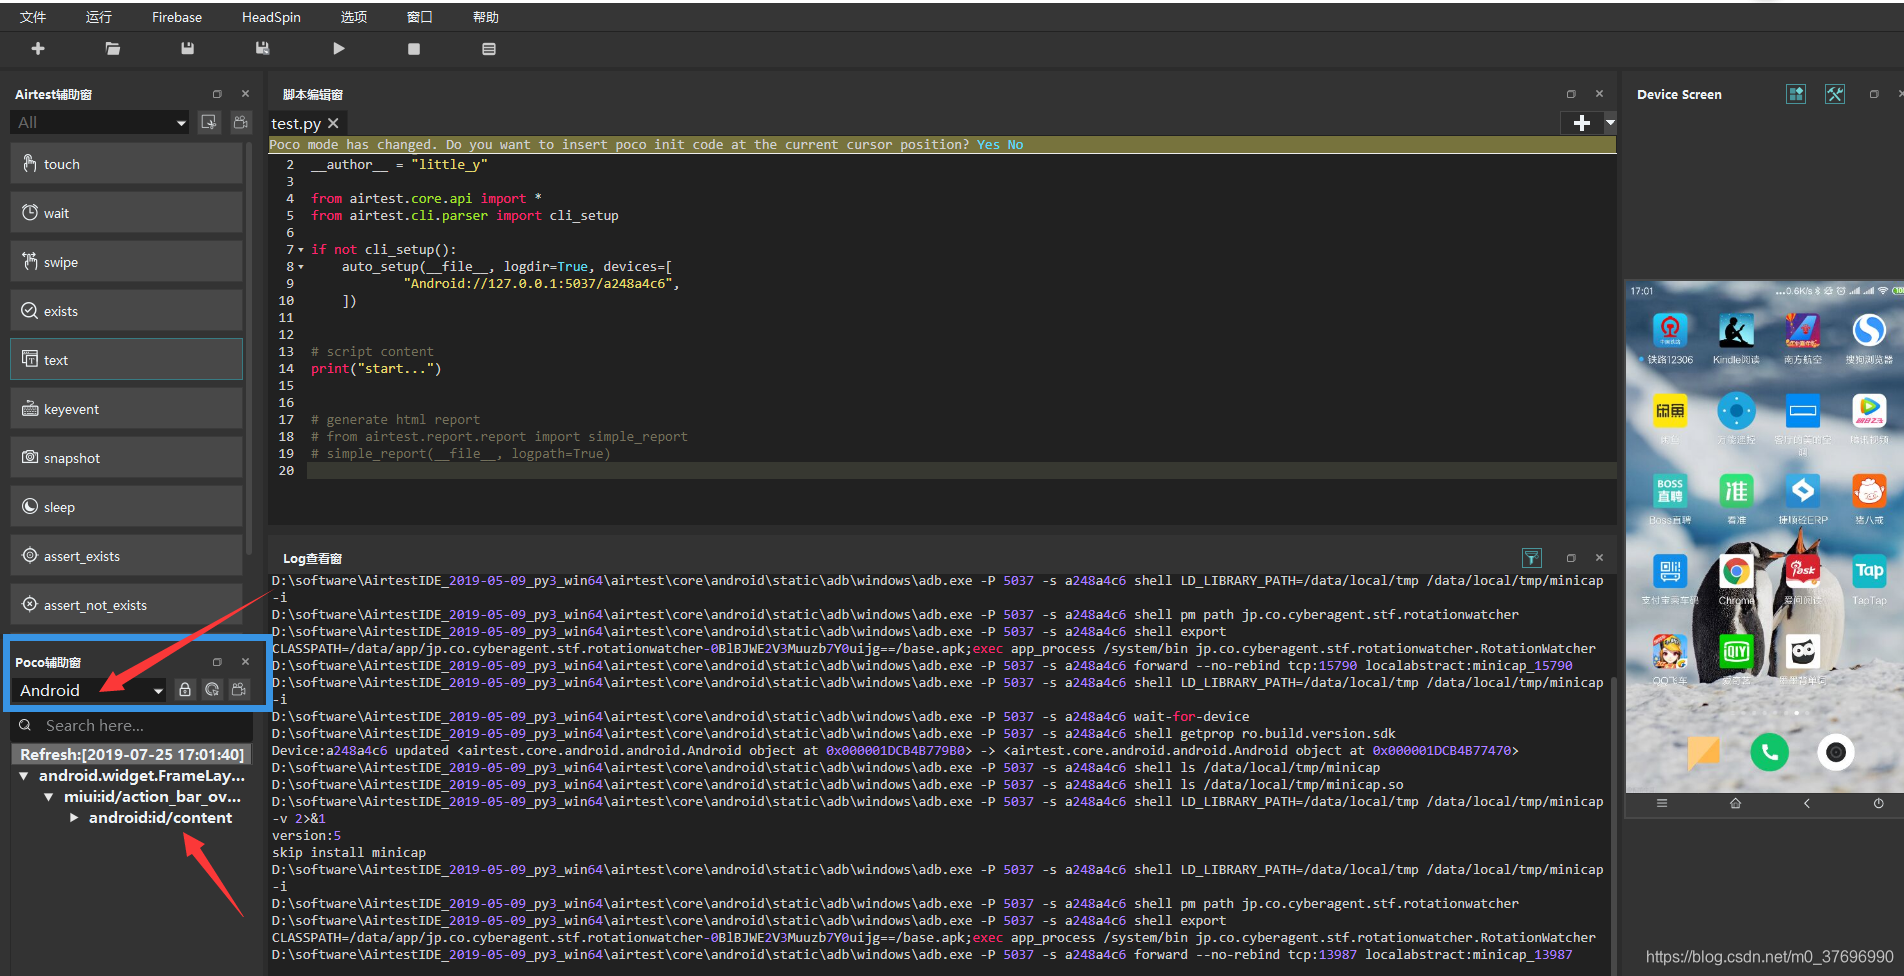Close the test.py tab
The image size is (1904, 976).
[x=333, y=123]
